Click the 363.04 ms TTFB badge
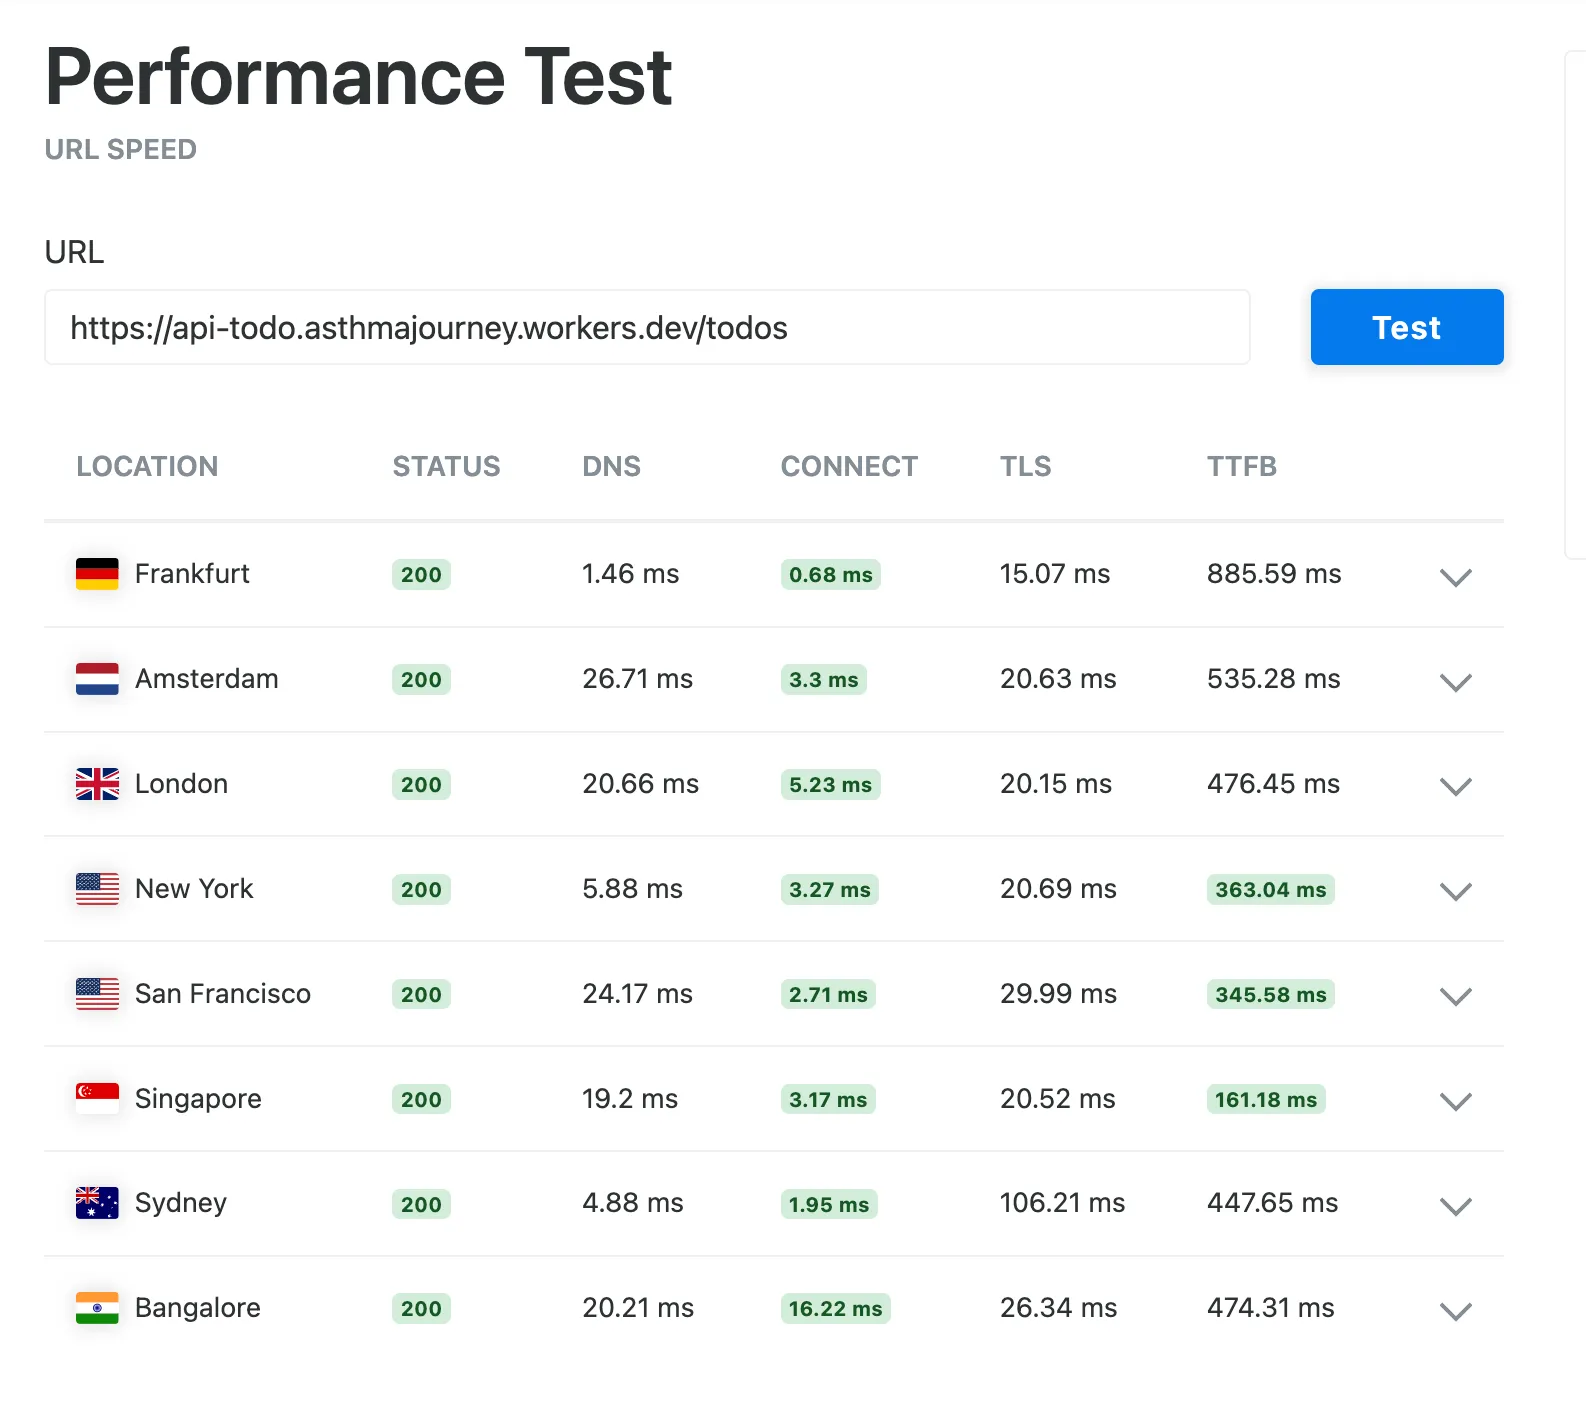 (1270, 889)
